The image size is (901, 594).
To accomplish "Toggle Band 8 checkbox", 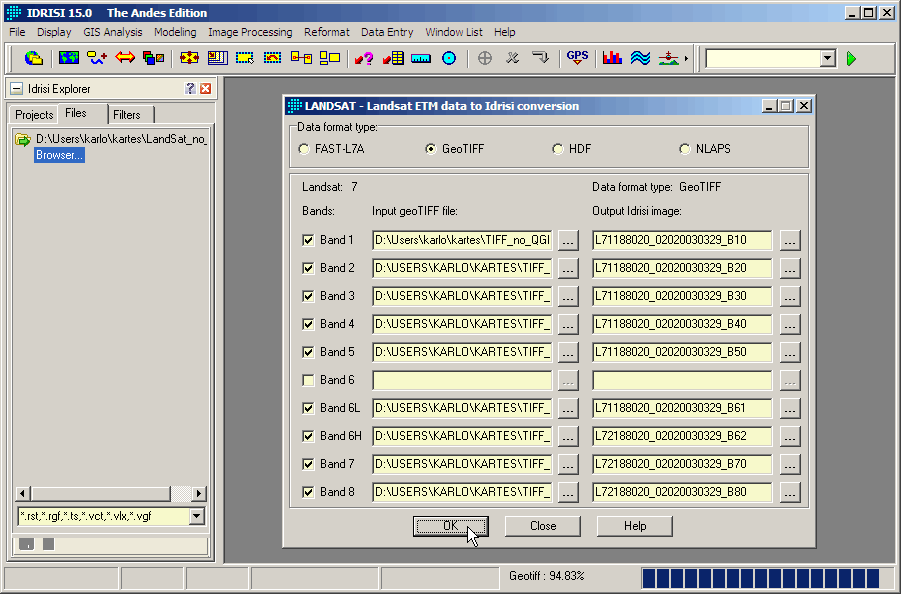I will (x=309, y=492).
